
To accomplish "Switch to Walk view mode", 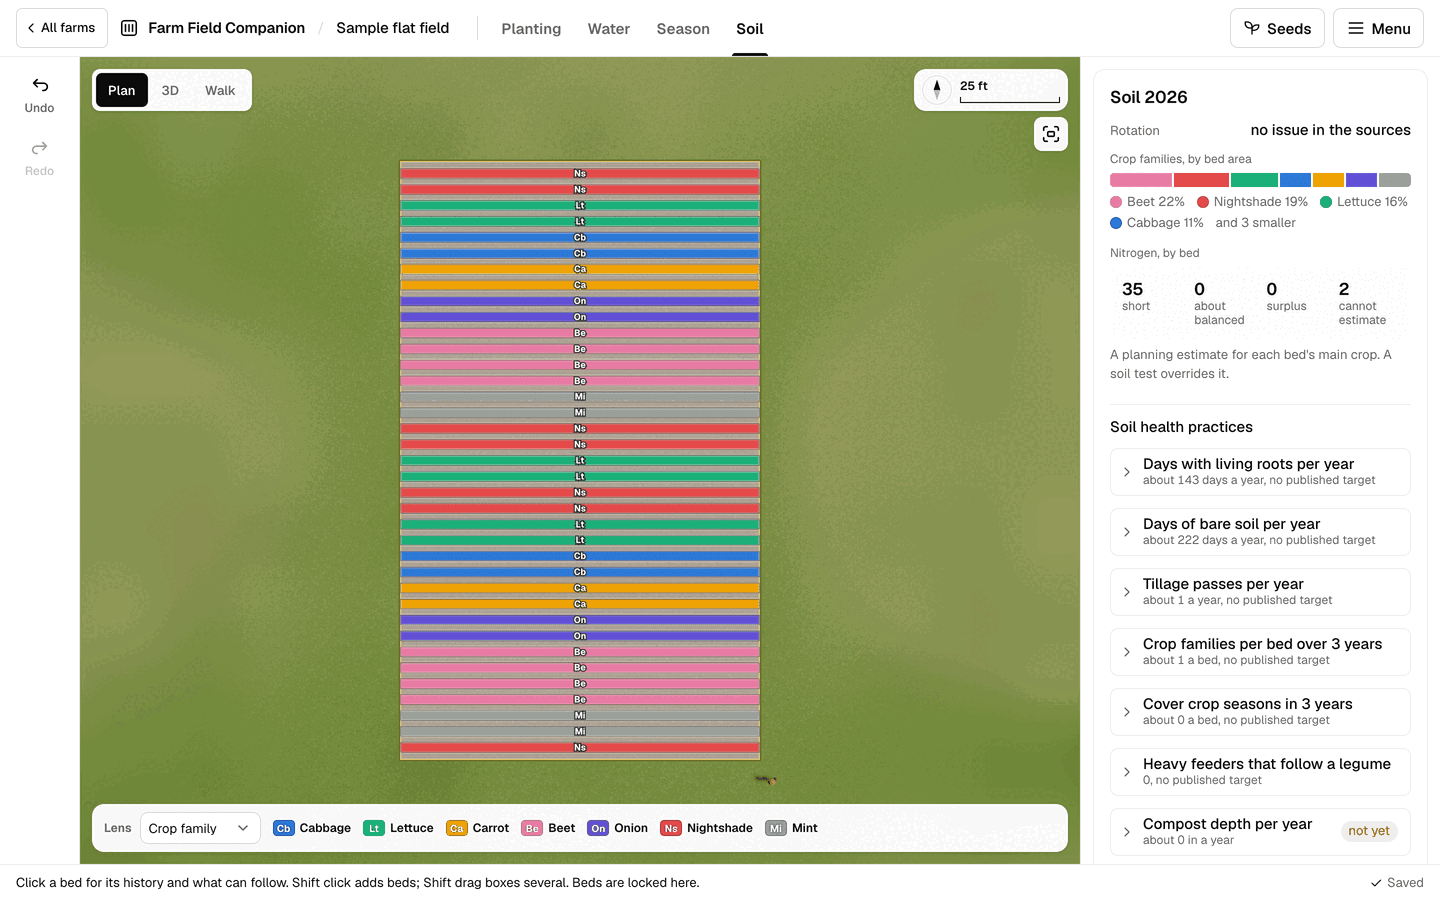I will (220, 90).
